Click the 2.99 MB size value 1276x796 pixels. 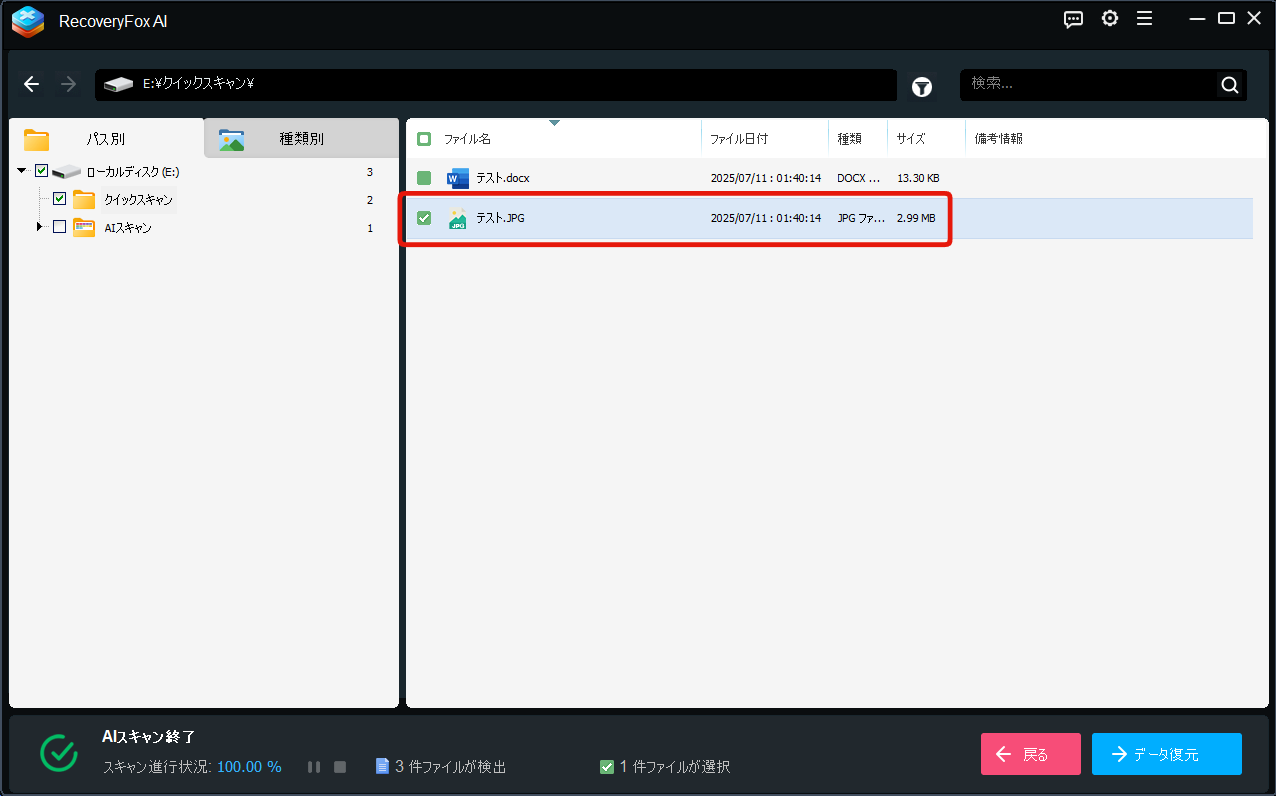916,218
